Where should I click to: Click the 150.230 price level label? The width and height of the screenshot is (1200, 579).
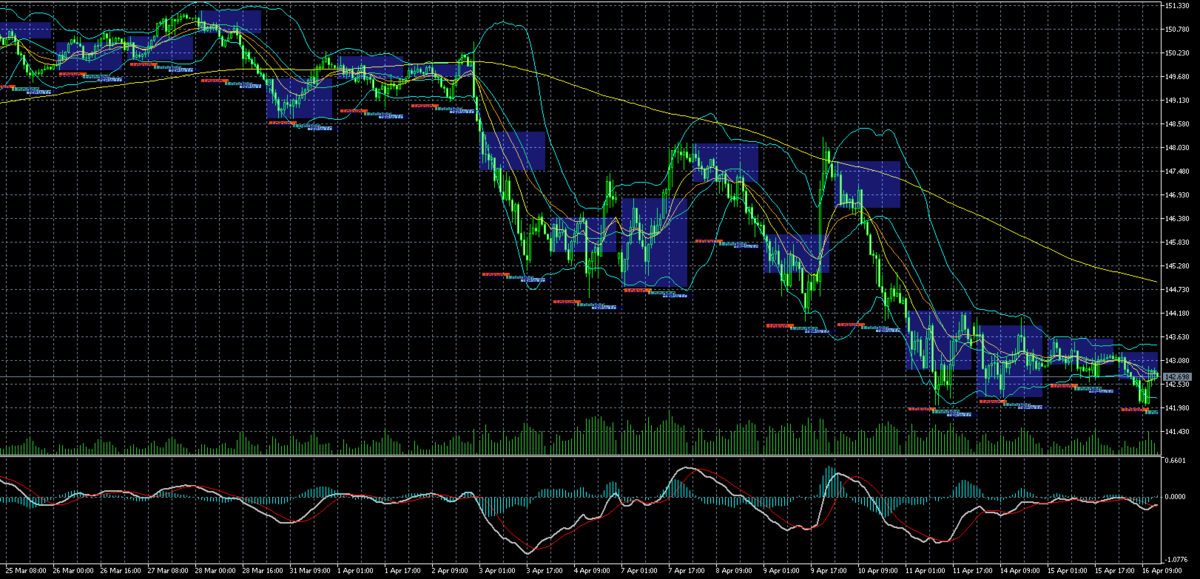coord(1178,53)
